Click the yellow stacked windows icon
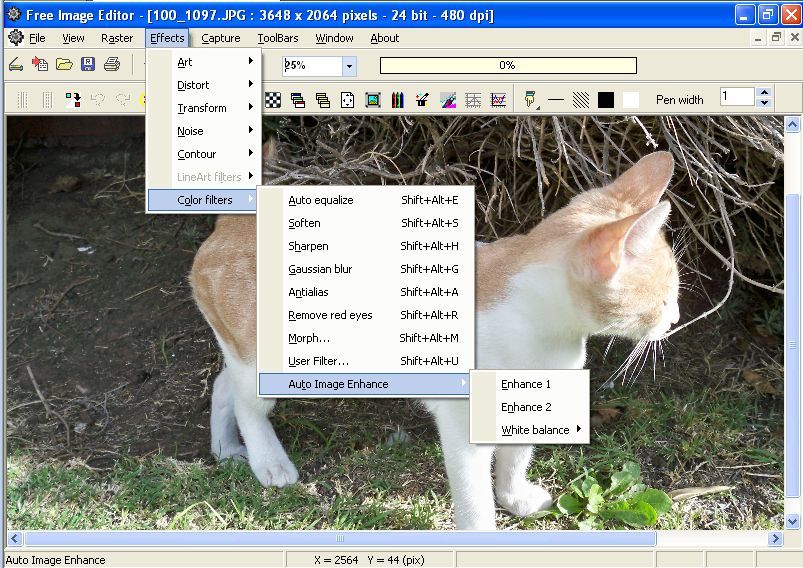803x568 pixels. click(323, 100)
